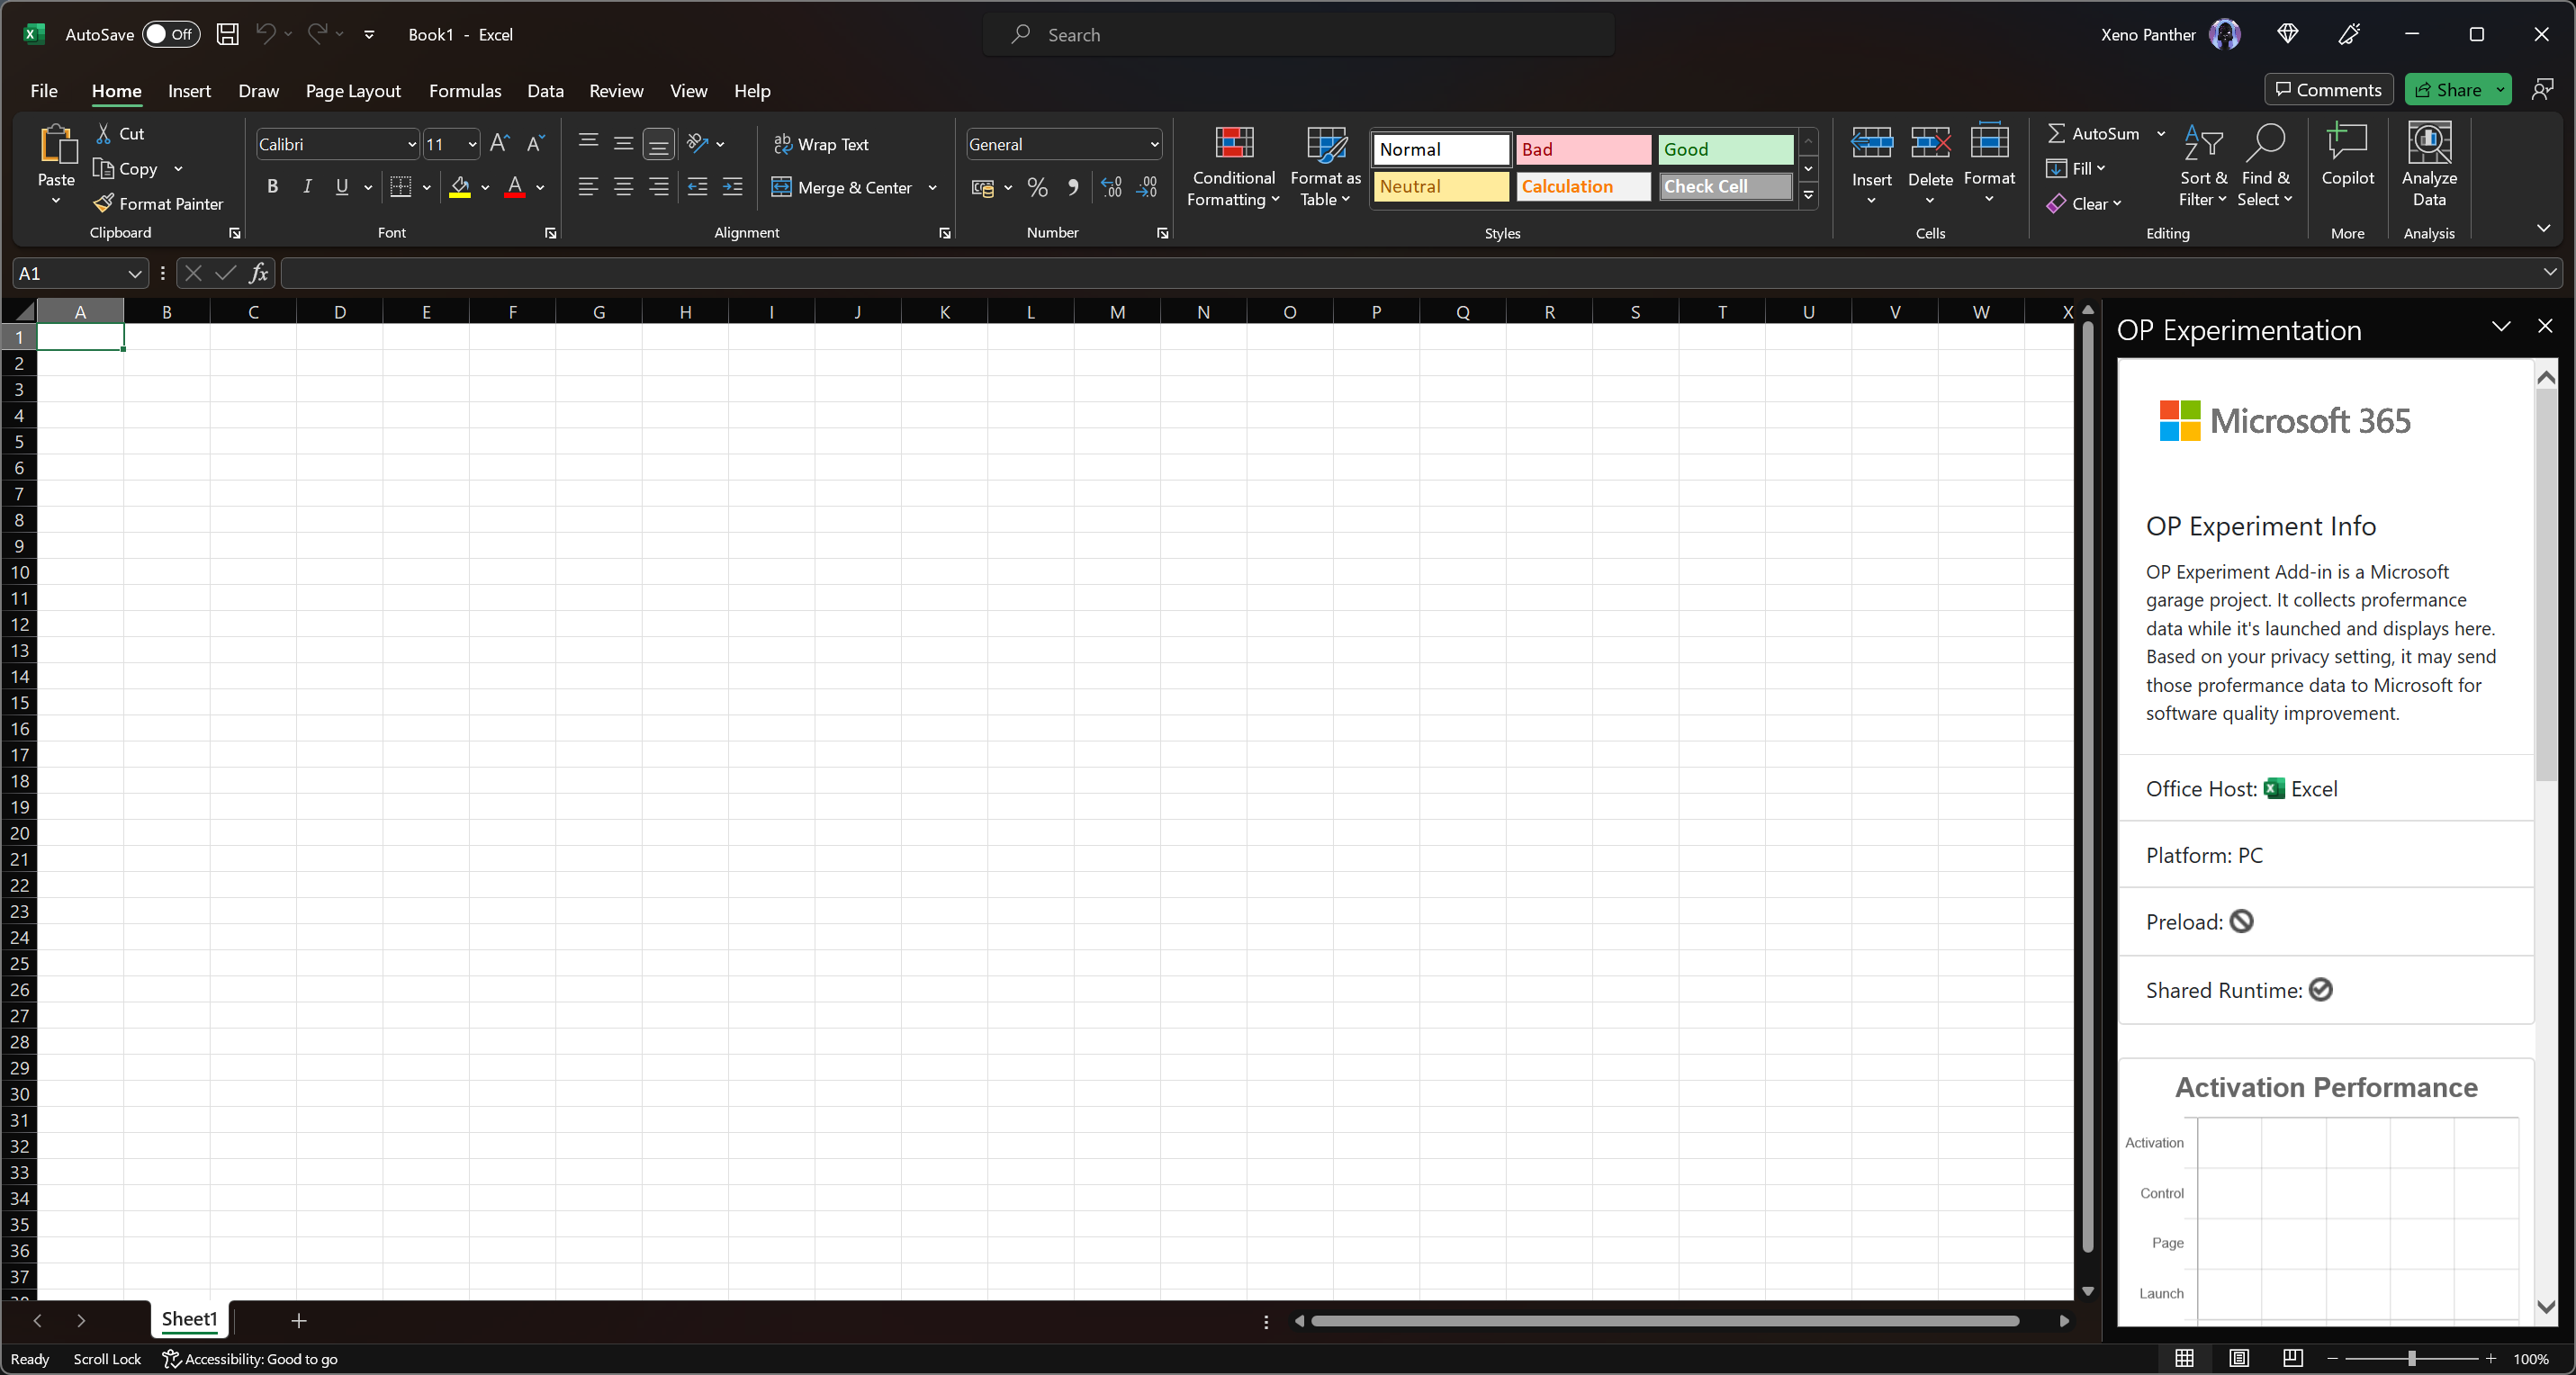
Task: Click AutoSum in Editing group
Action: pyautogui.click(x=2092, y=133)
